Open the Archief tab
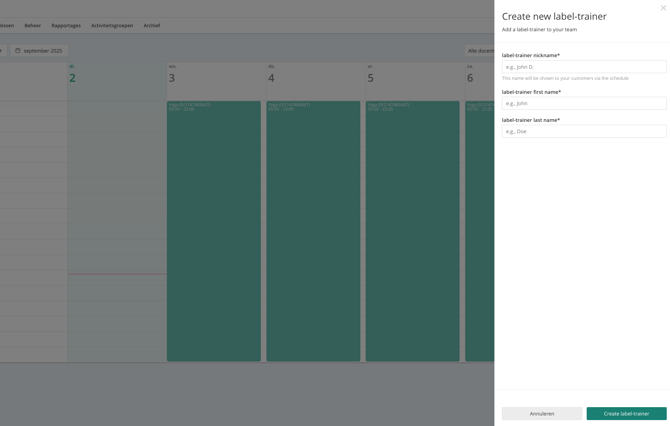Image resolution: width=670 pixels, height=426 pixels. (x=152, y=26)
